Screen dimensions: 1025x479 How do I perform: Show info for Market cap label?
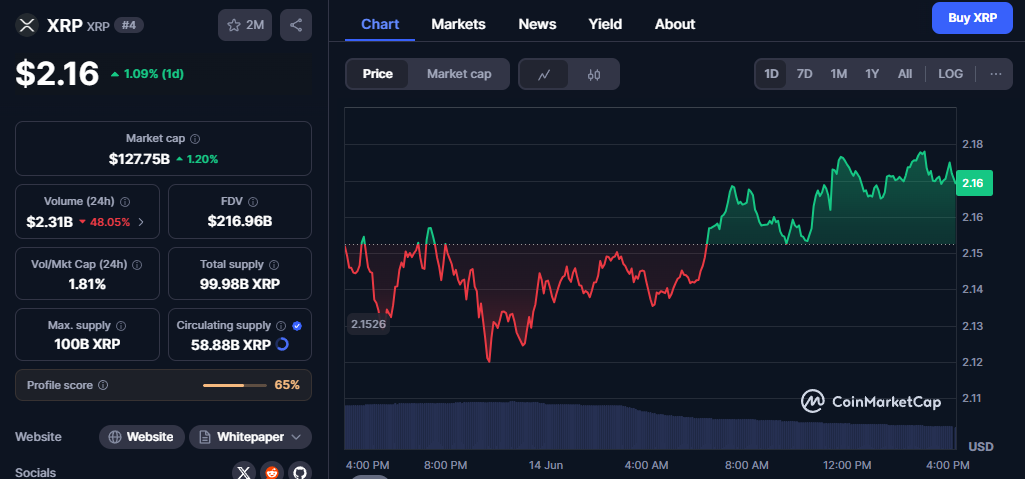click(x=195, y=139)
